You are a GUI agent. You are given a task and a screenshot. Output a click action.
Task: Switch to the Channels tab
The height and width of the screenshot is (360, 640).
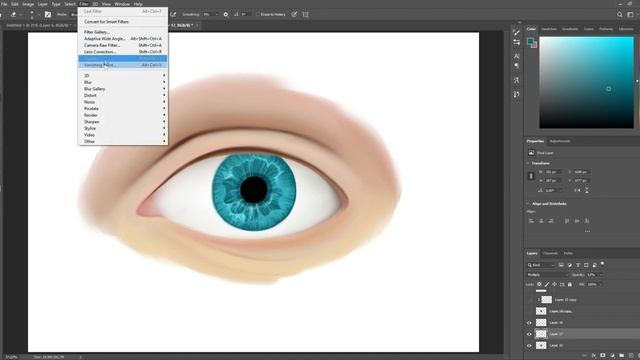(x=550, y=253)
